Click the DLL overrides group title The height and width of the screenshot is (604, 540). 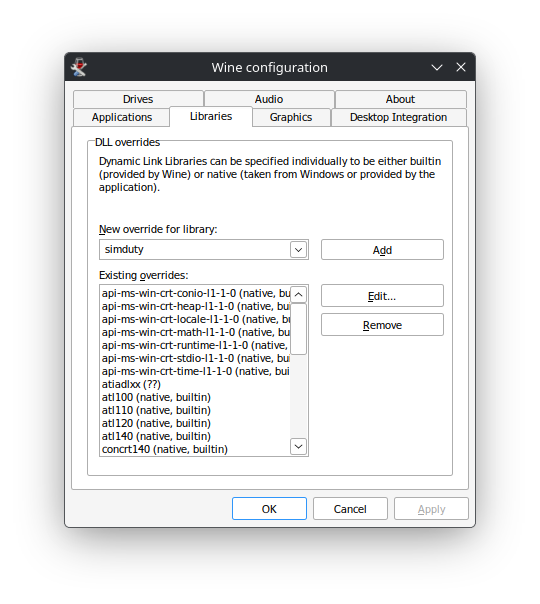coord(127,142)
